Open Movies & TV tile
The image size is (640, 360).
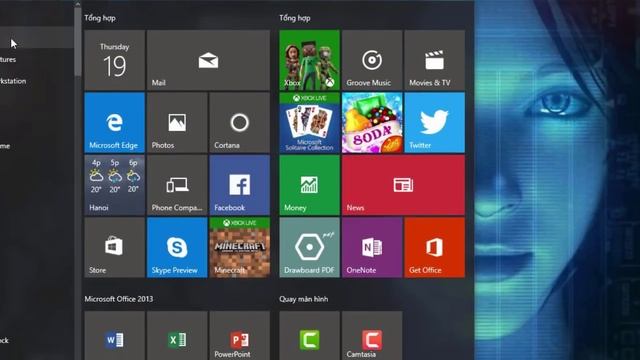435,60
